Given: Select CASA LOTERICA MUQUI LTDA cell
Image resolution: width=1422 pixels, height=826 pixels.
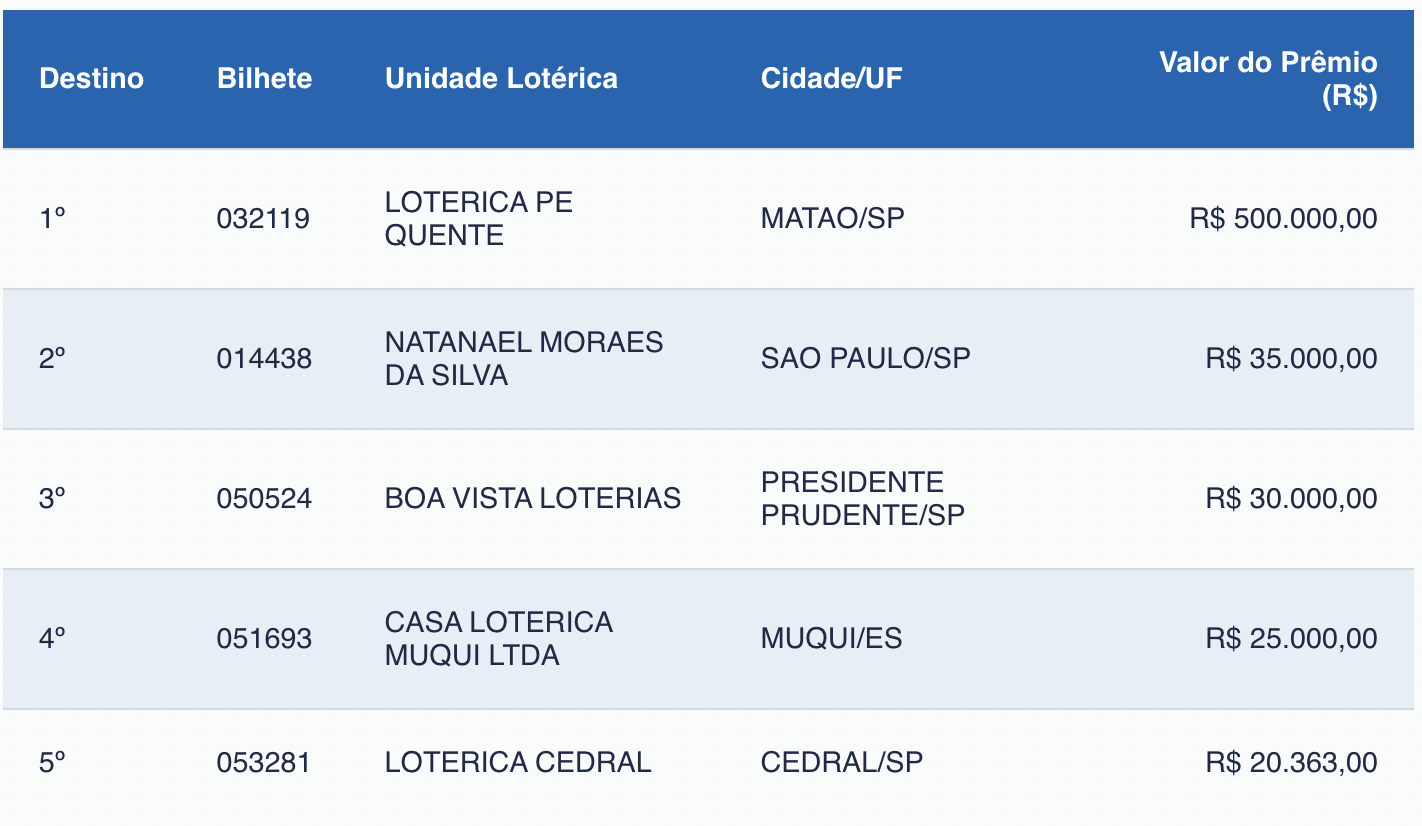Looking at the screenshot, I should tap(498, 639).
